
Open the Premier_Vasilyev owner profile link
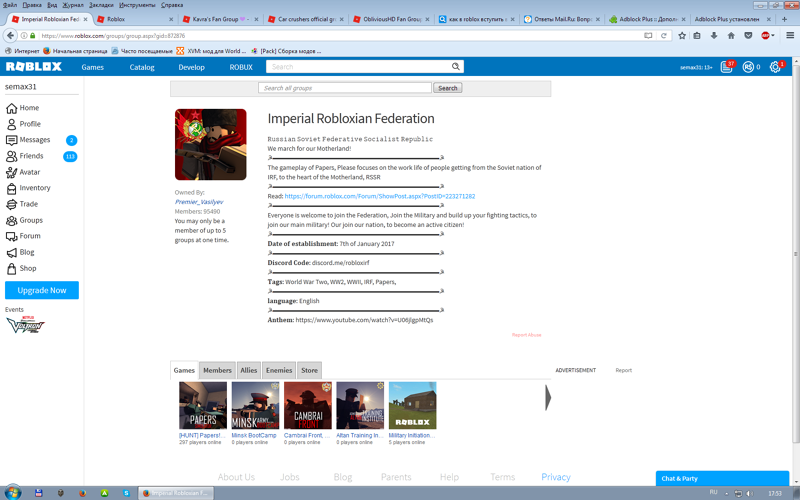tap(199, 202)
